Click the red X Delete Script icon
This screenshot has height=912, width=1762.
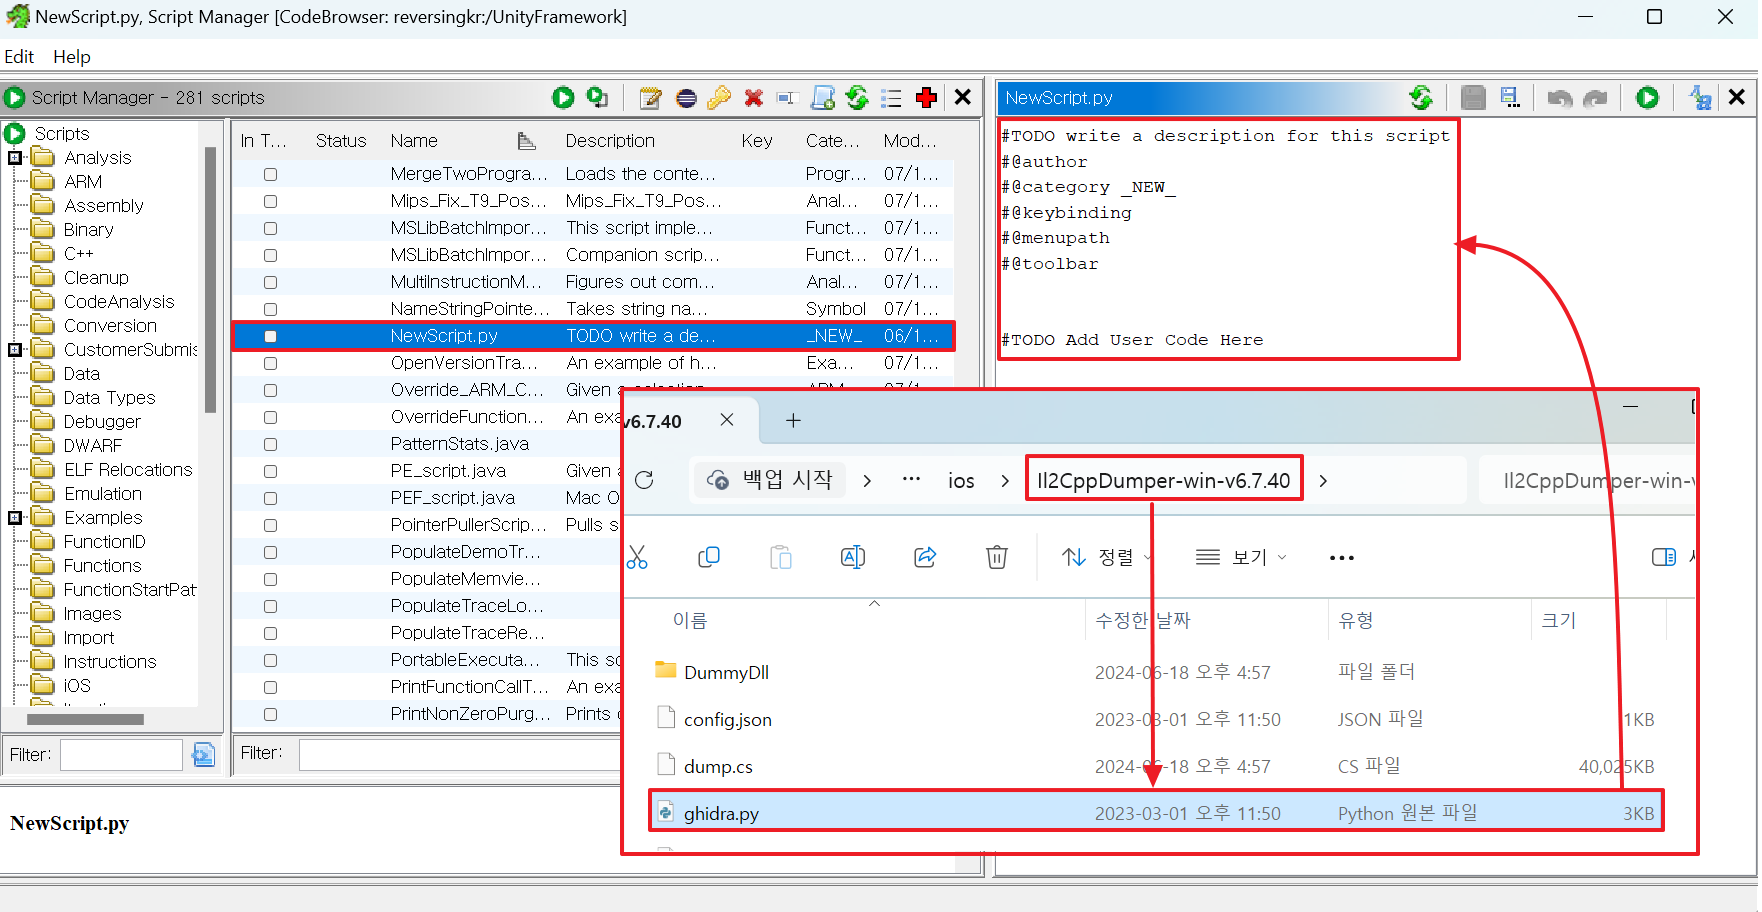(754, 97)
